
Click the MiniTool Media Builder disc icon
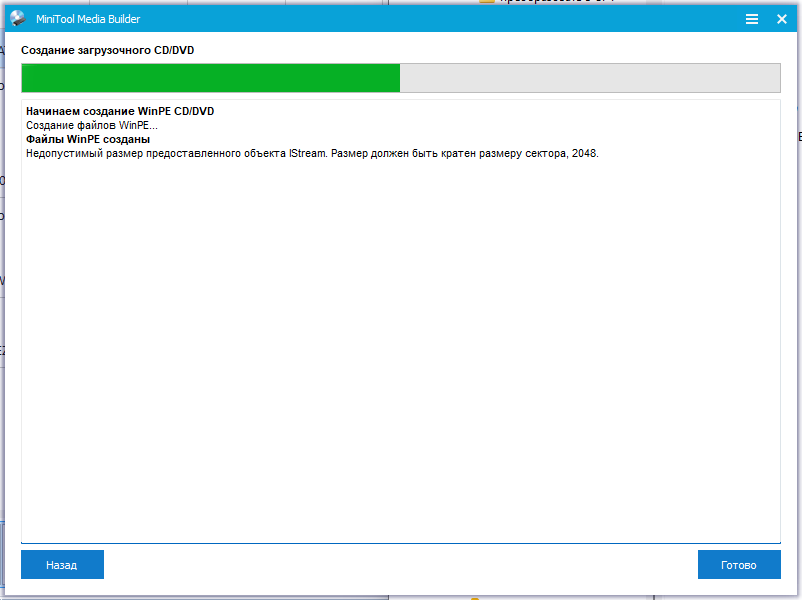pyautogui.click(x=18, y=18)
